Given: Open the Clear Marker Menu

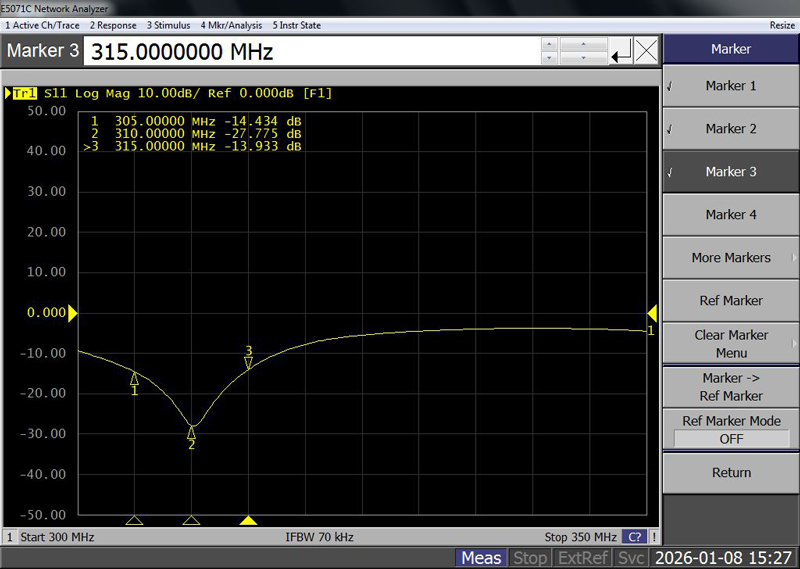Looking at the screenshot, I should pos(731,344).
